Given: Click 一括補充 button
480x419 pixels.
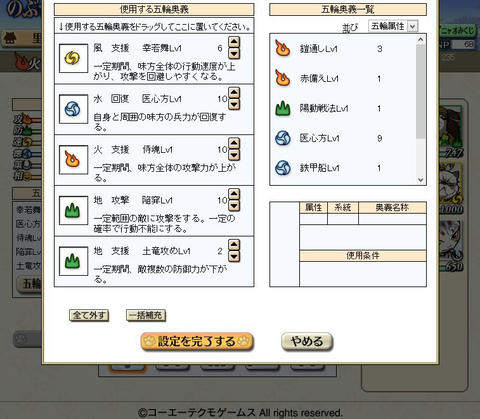Looking at the screenshot, I should pos(146,315).
